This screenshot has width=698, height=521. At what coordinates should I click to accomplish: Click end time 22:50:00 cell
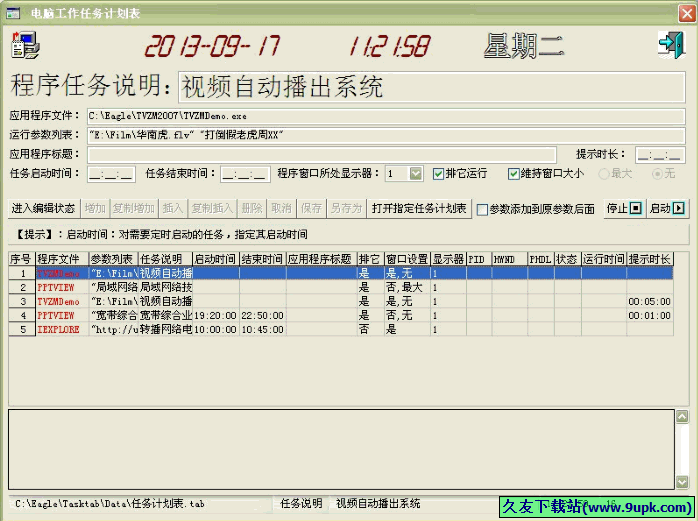pyautogui.click(x=263, y=316)
